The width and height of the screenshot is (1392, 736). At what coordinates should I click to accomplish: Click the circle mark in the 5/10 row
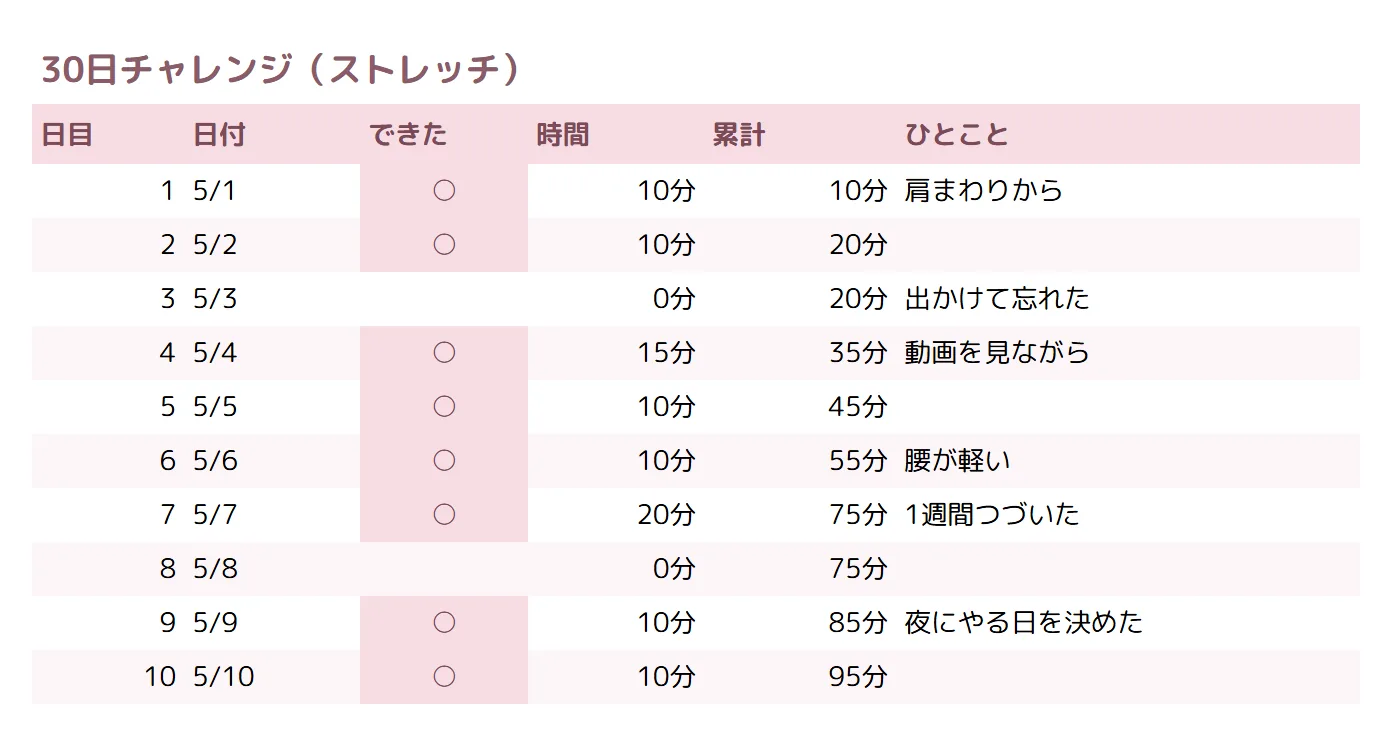pyautogui.click(x=444, y=677)
